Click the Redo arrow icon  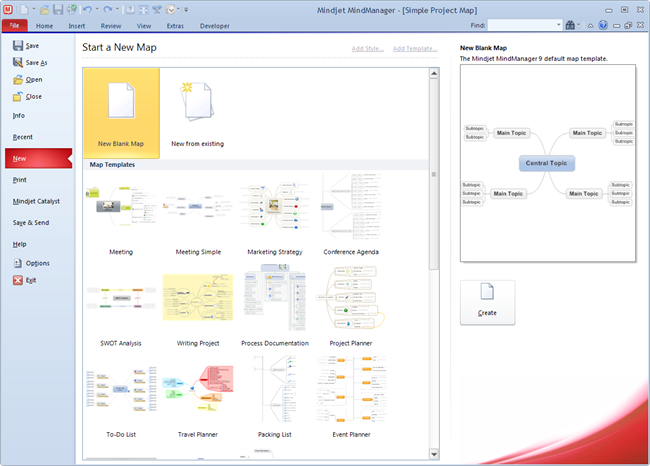pyautogui.click(x=108, y=9)
